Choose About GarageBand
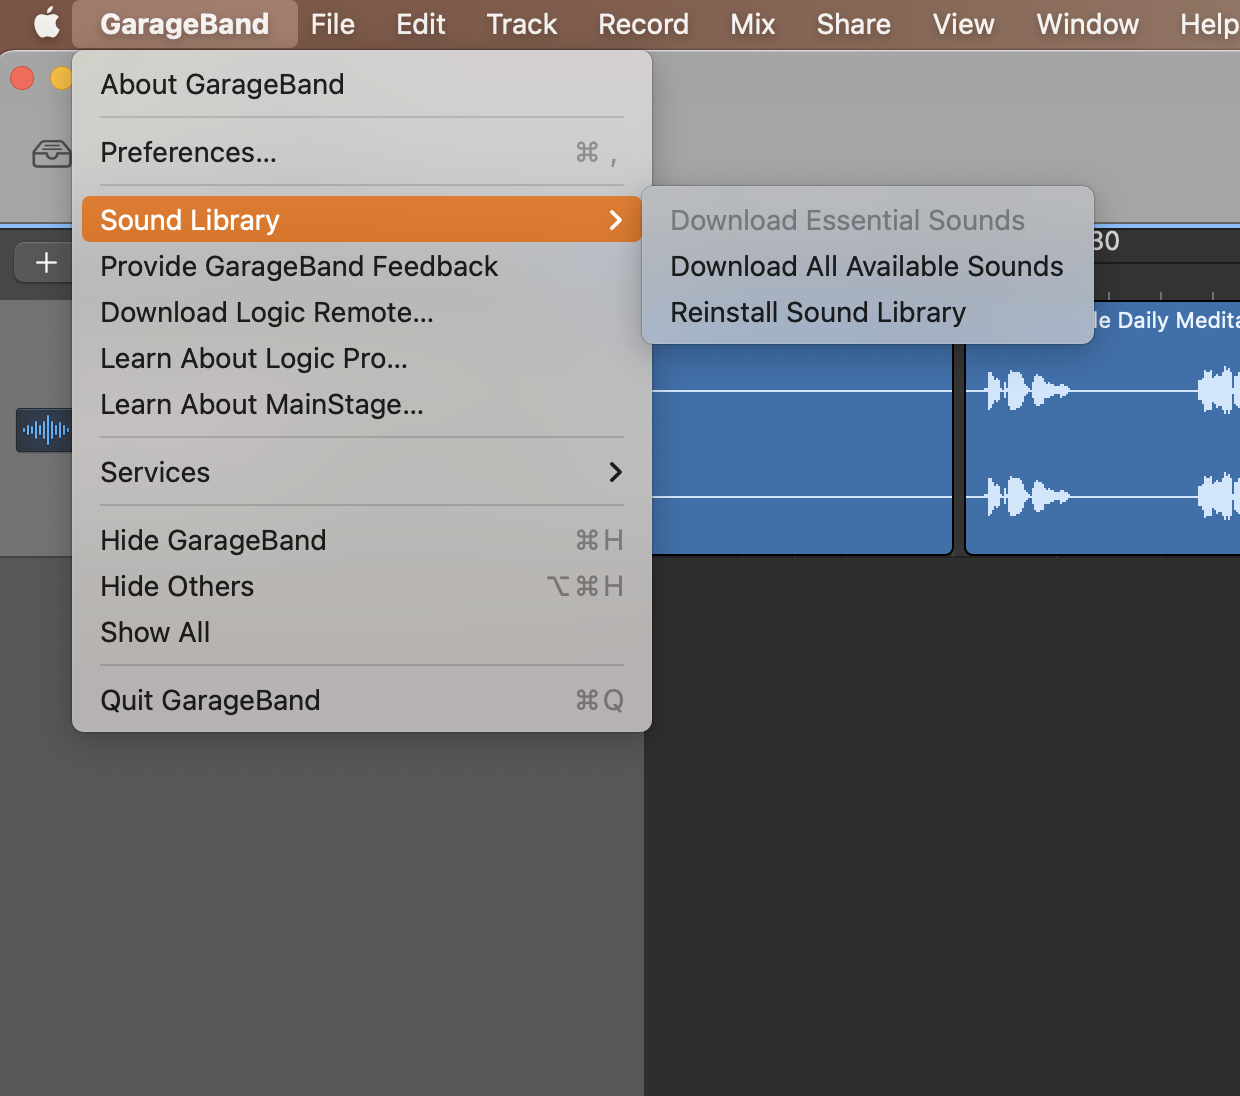1240x1096 pixels. [x=362, y=84]
